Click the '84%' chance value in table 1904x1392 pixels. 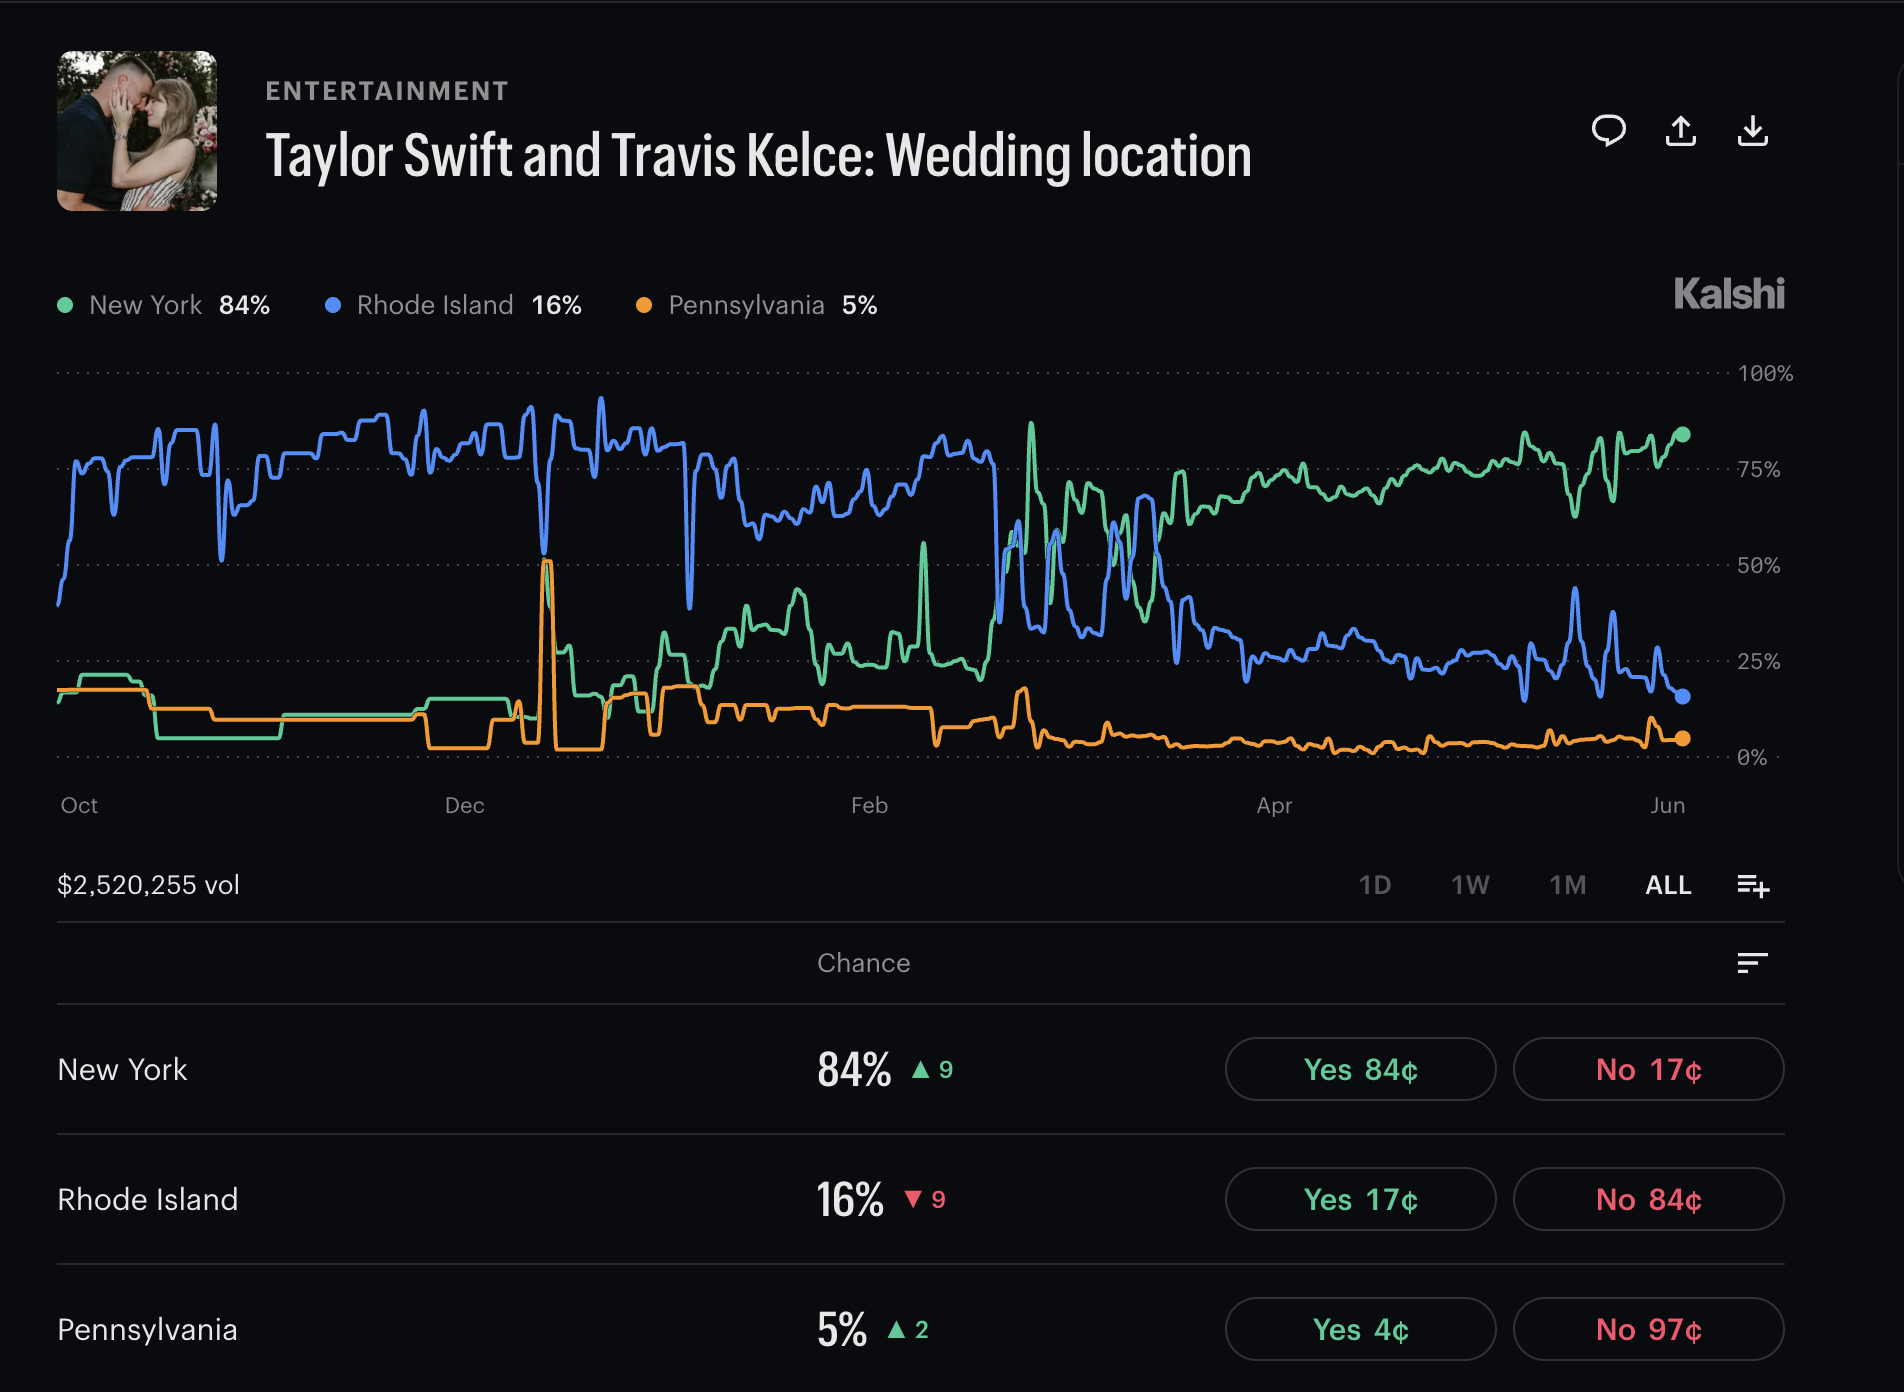coord(854,1069)
